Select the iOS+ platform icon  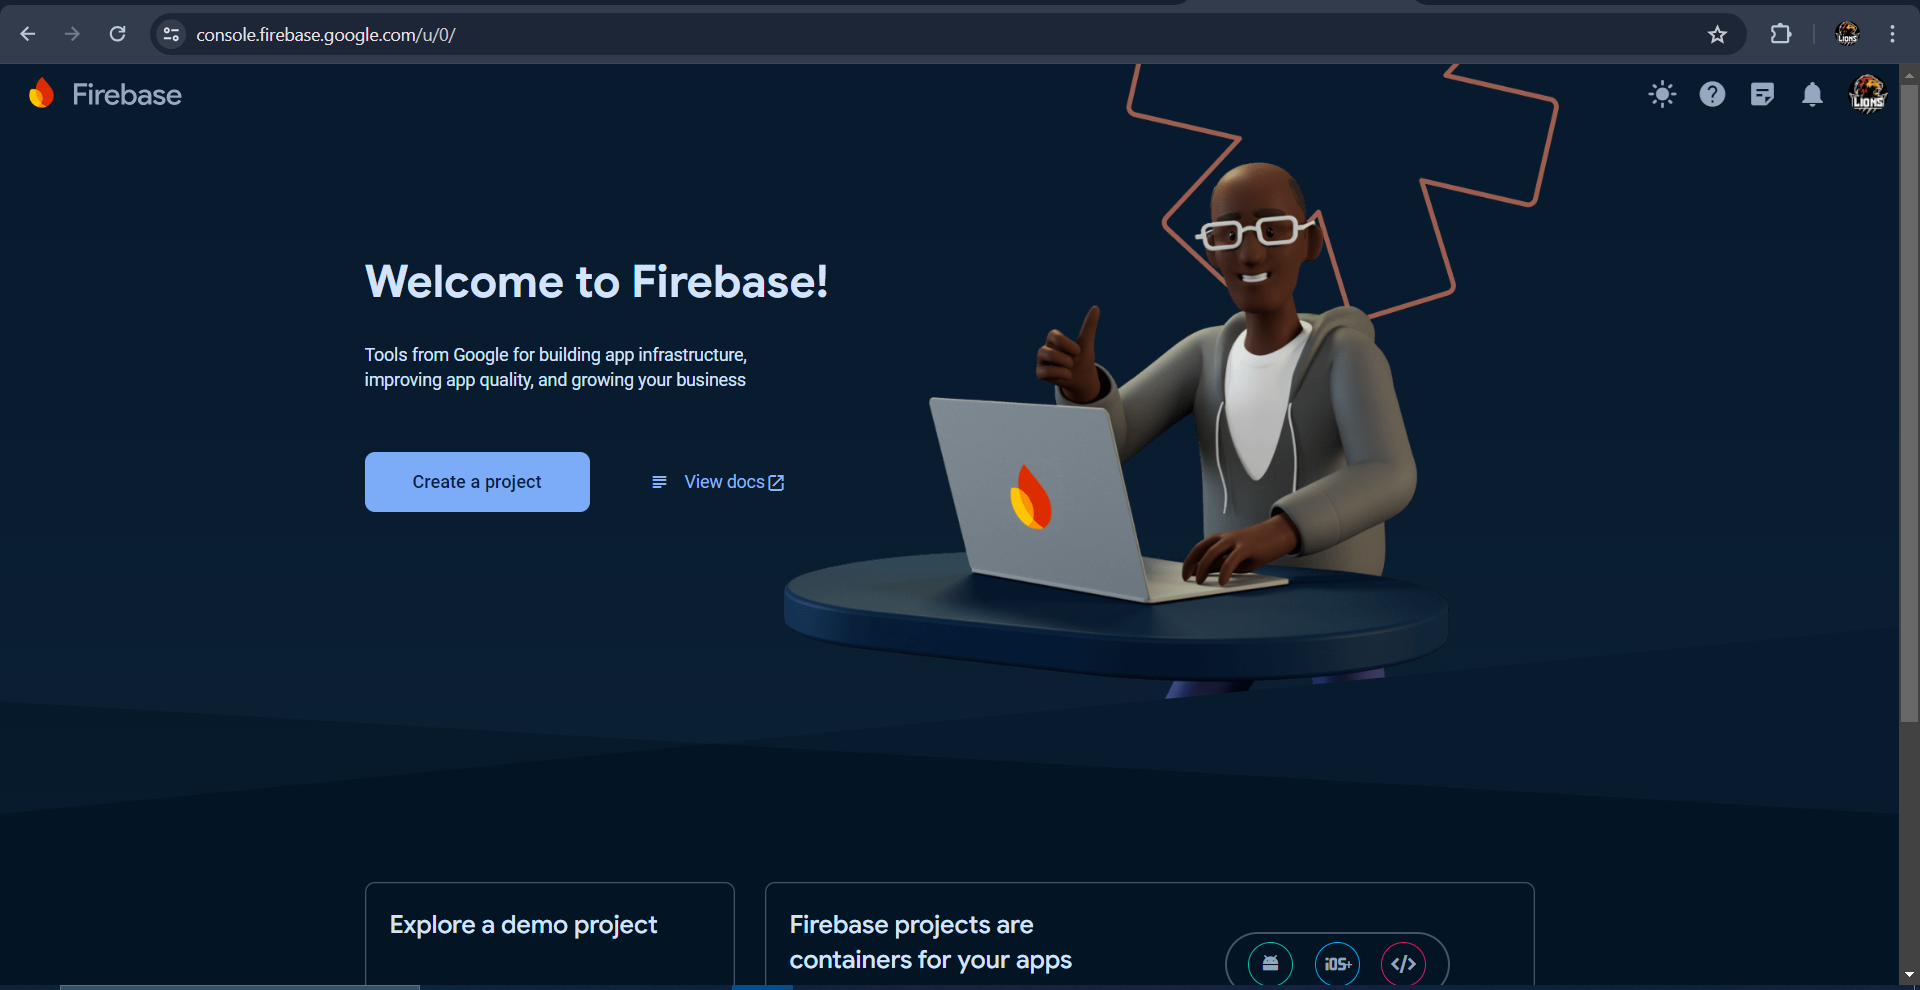tap(1337, 964)
